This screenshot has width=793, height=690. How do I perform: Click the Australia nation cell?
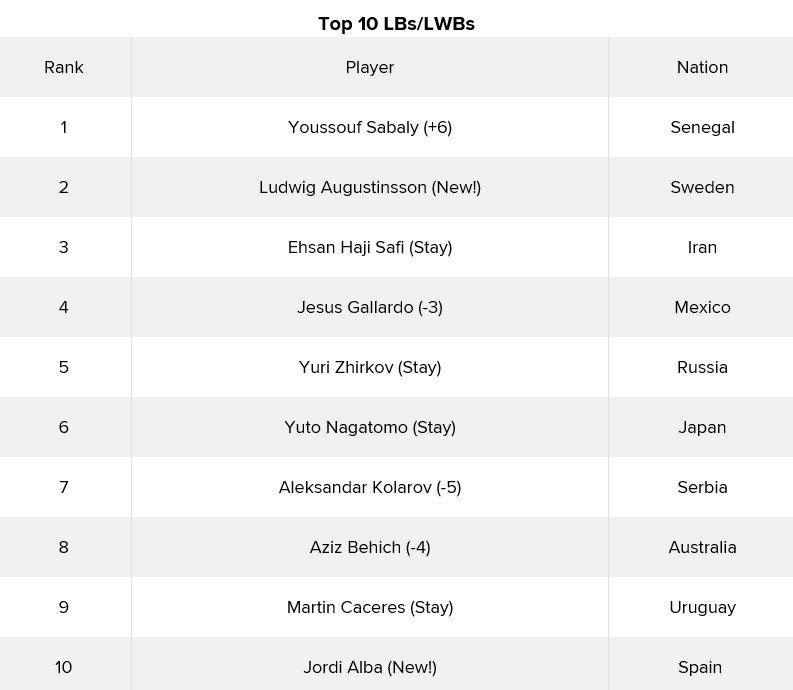[x=702, y=547]
